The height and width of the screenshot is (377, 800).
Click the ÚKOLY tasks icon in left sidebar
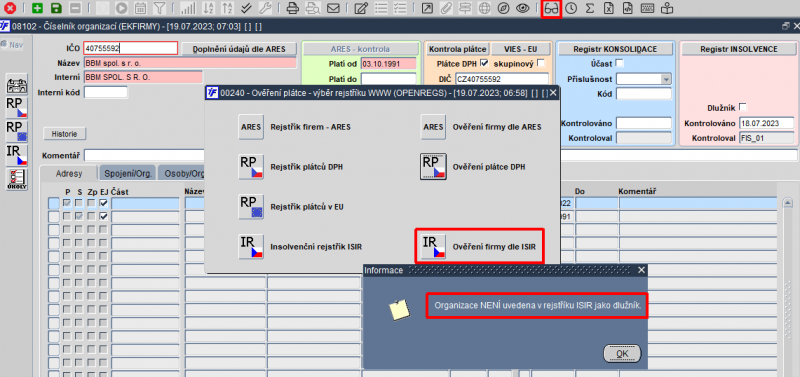[x=17, y=180]
